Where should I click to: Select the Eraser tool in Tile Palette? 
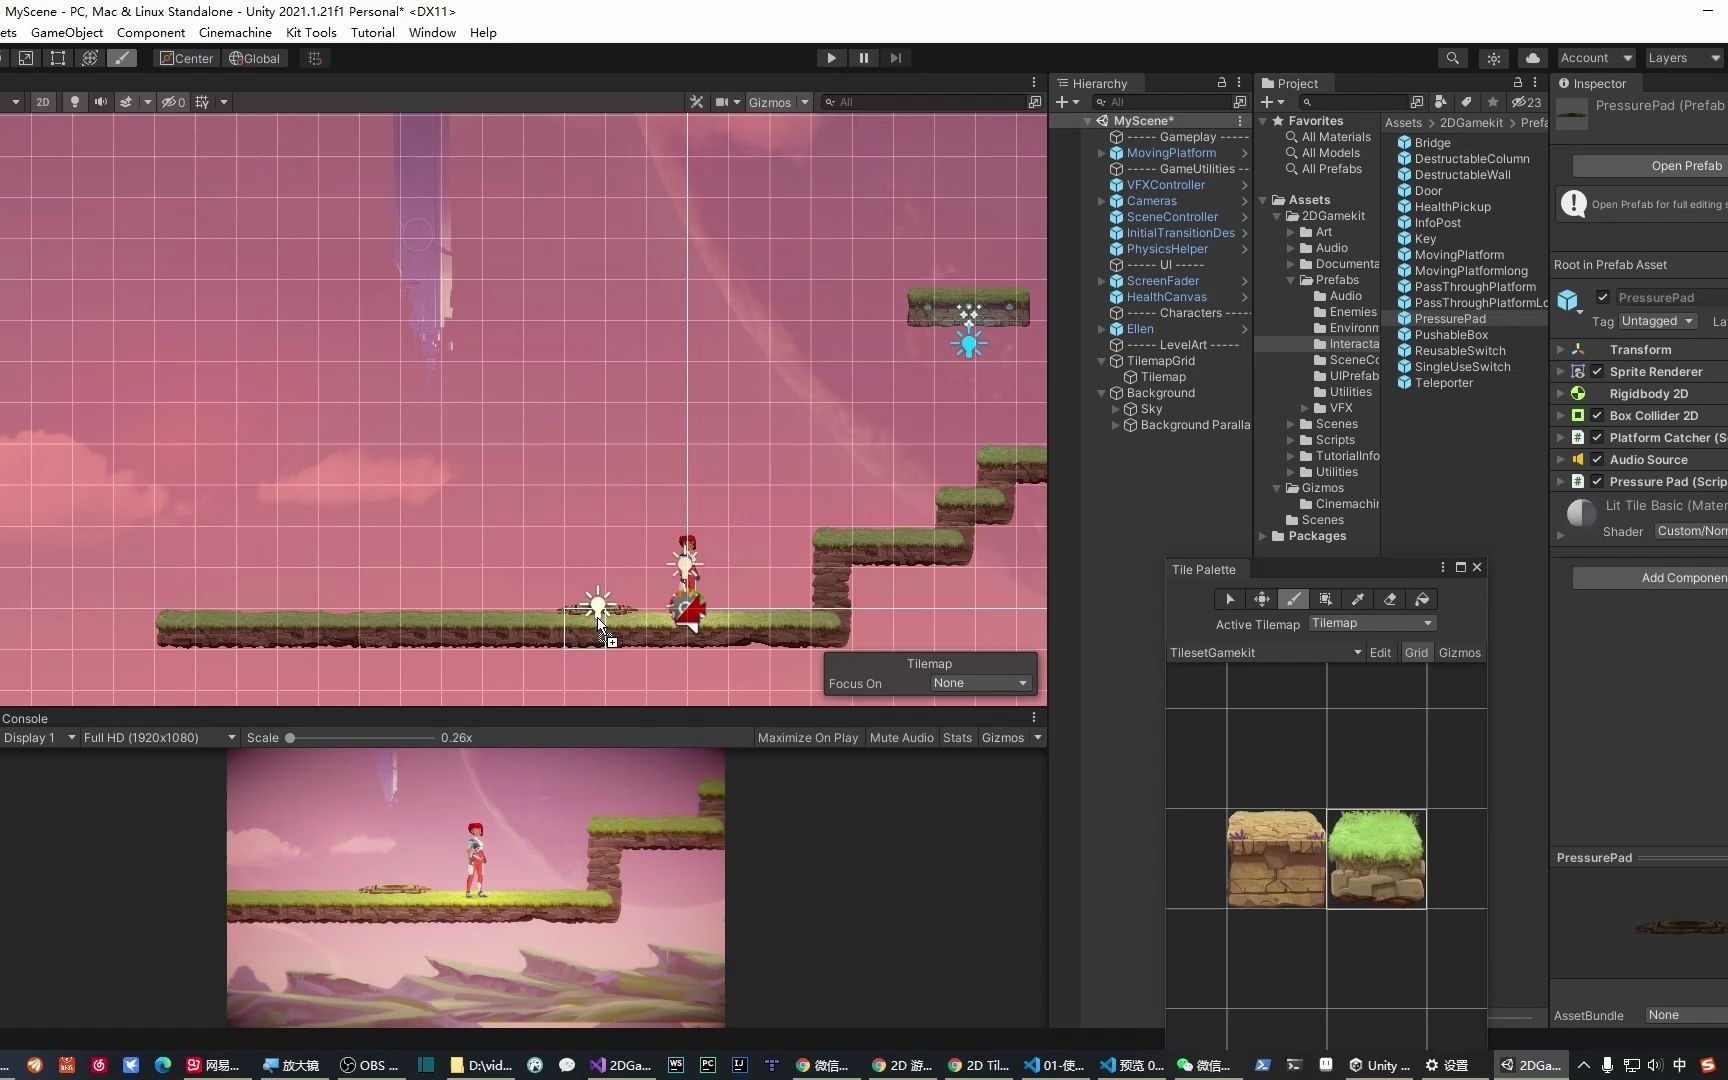[1389, 599]
